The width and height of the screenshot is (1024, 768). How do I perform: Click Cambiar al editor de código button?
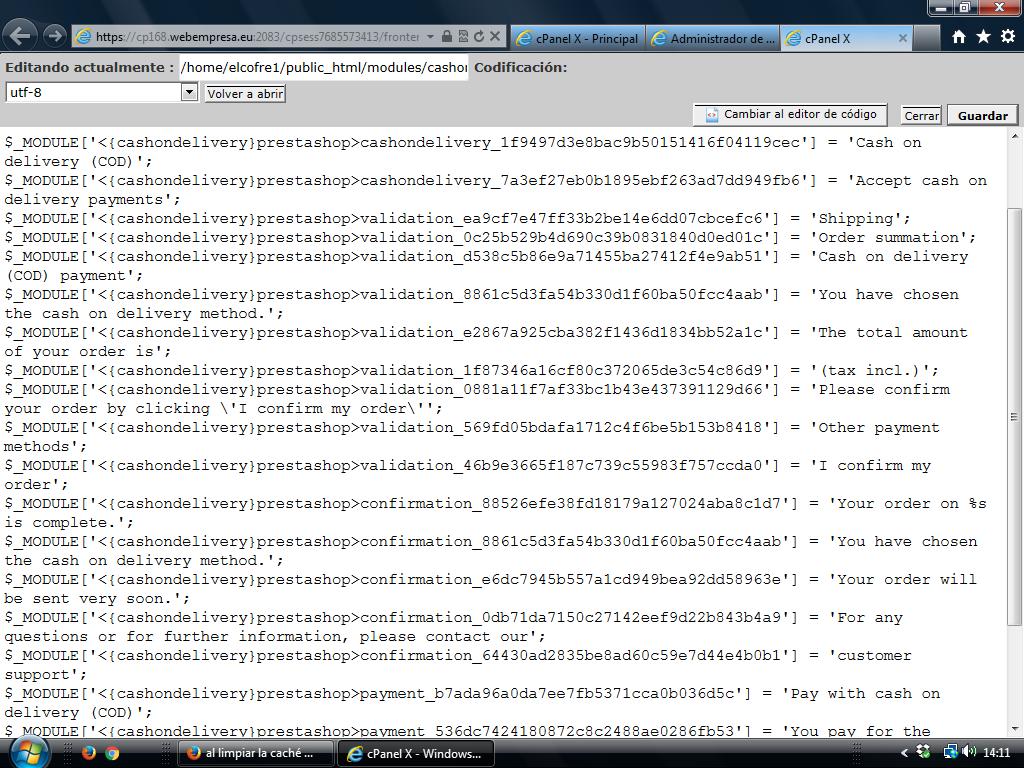790,114
